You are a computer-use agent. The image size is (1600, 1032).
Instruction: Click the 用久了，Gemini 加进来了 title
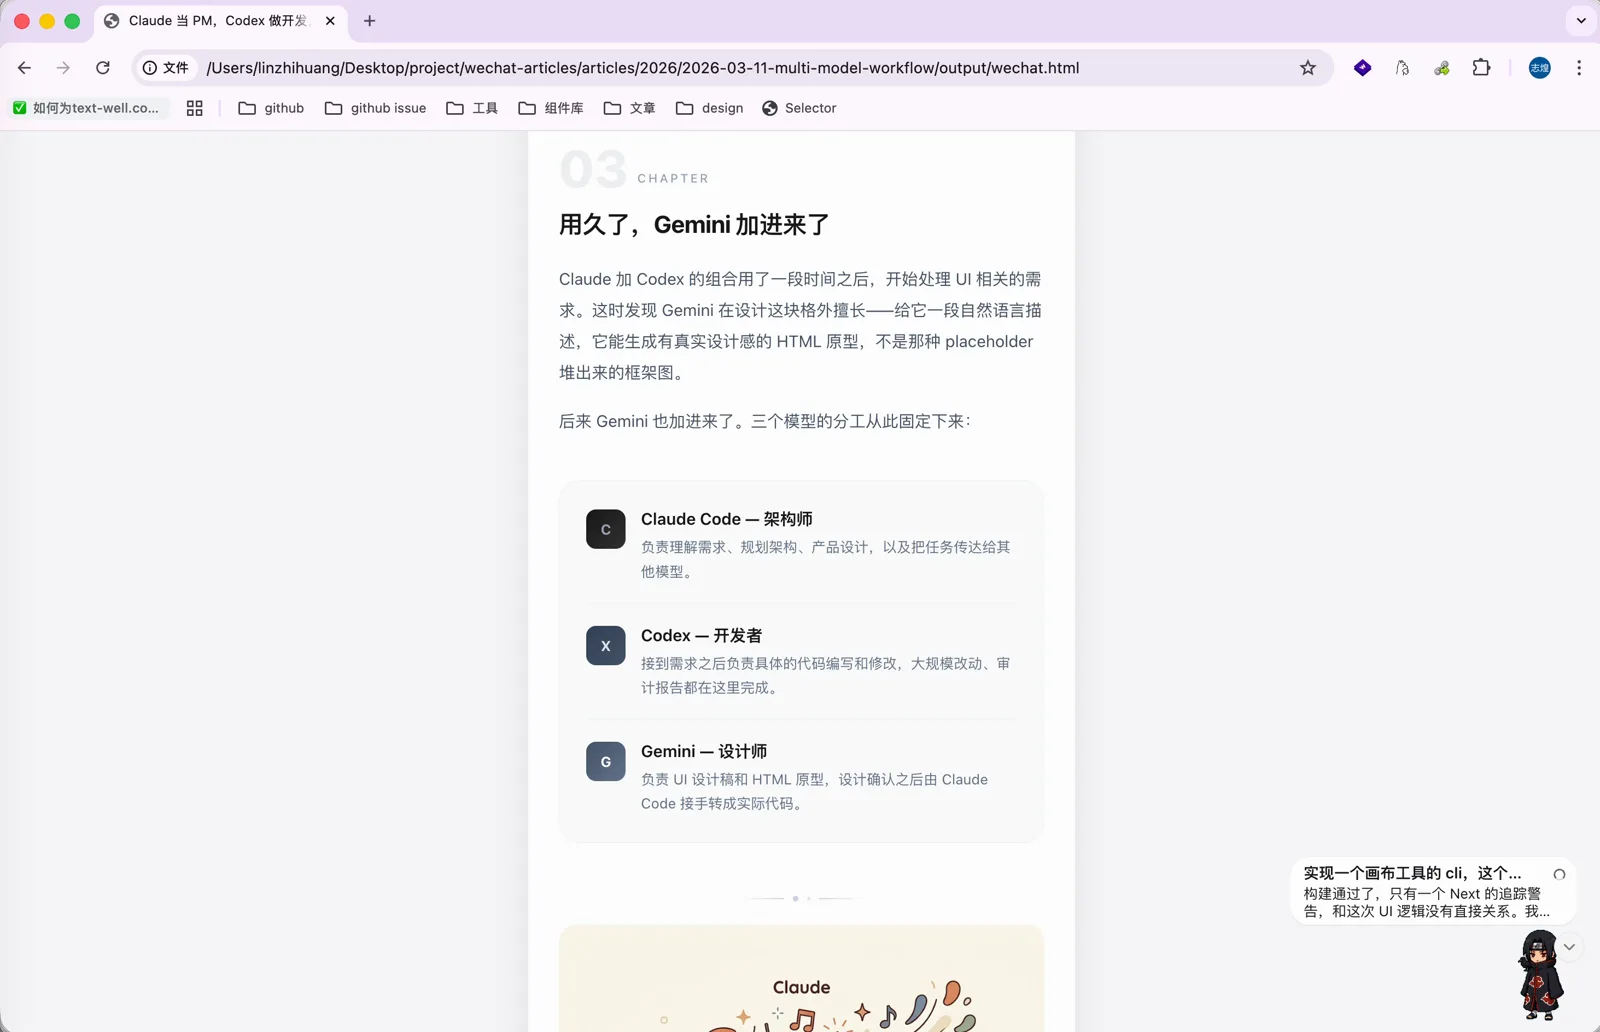[694, 225]
